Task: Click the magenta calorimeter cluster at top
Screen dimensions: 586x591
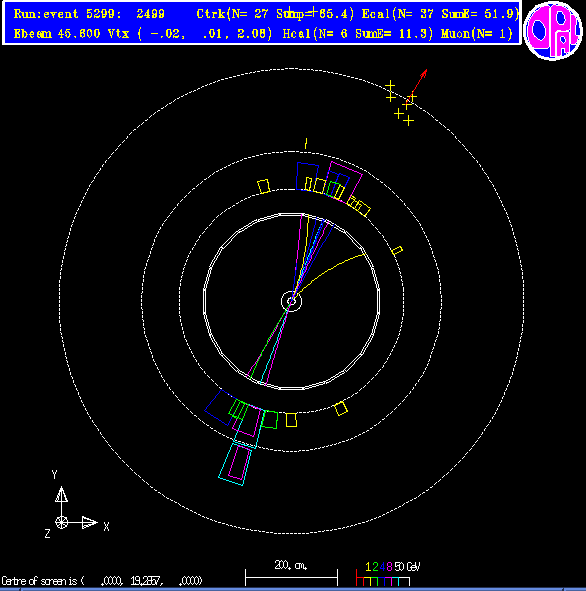Action: (345, 182)
